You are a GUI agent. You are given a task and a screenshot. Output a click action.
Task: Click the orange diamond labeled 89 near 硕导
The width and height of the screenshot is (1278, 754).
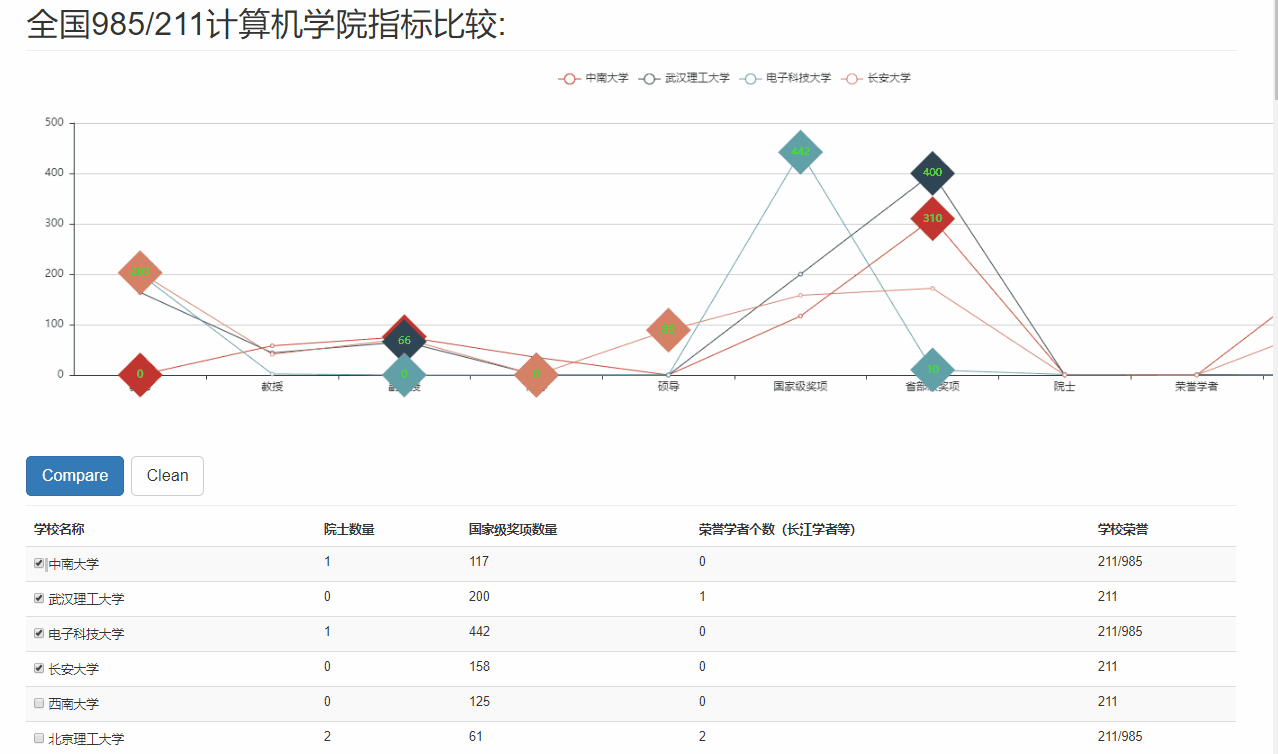click(668, 330)
